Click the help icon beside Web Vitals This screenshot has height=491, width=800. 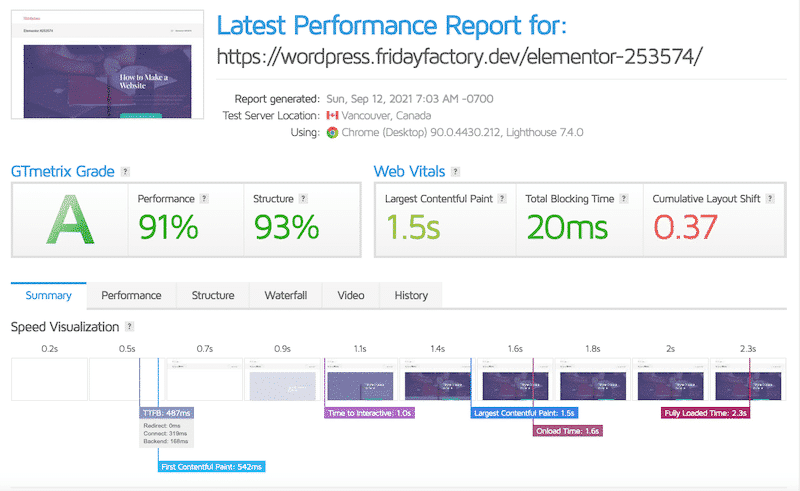[455, 172]
